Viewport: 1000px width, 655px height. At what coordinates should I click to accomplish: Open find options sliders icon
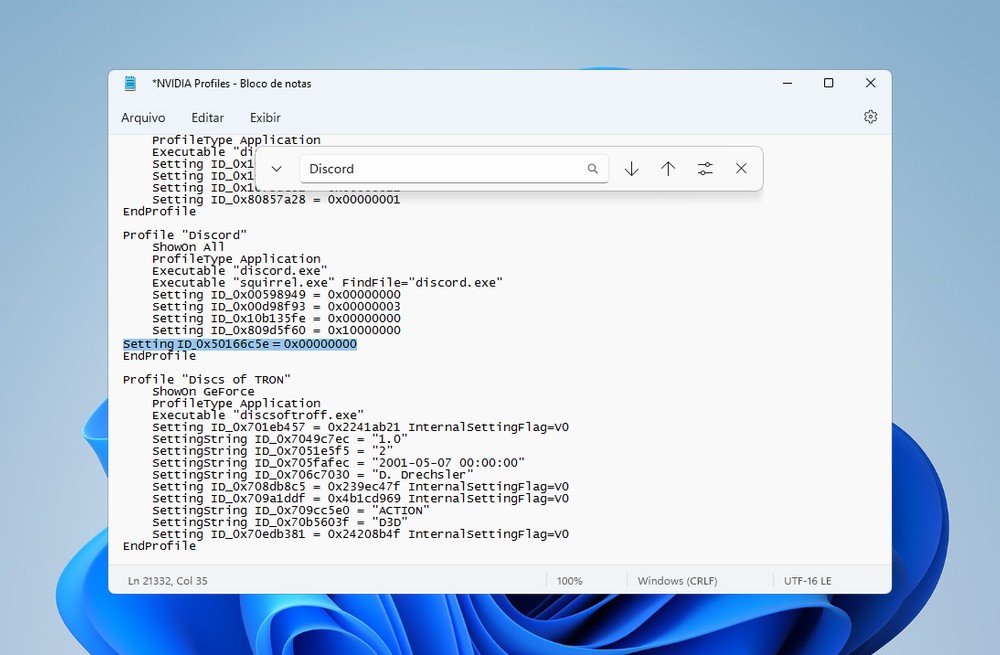click(705, 168)
